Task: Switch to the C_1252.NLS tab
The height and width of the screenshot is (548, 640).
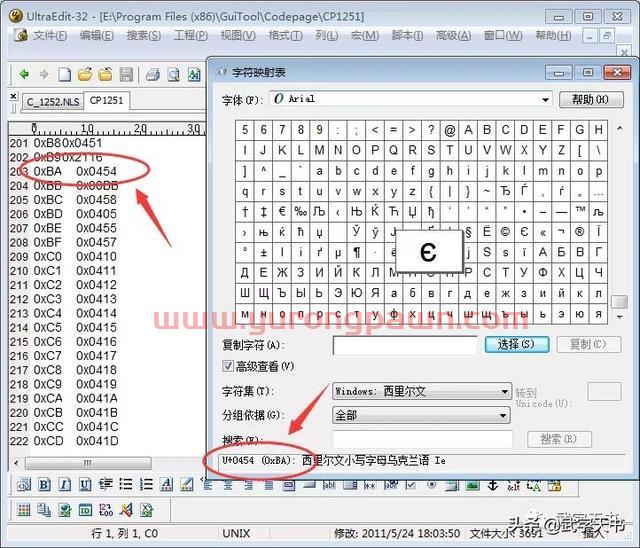Action: coord(53,102)
